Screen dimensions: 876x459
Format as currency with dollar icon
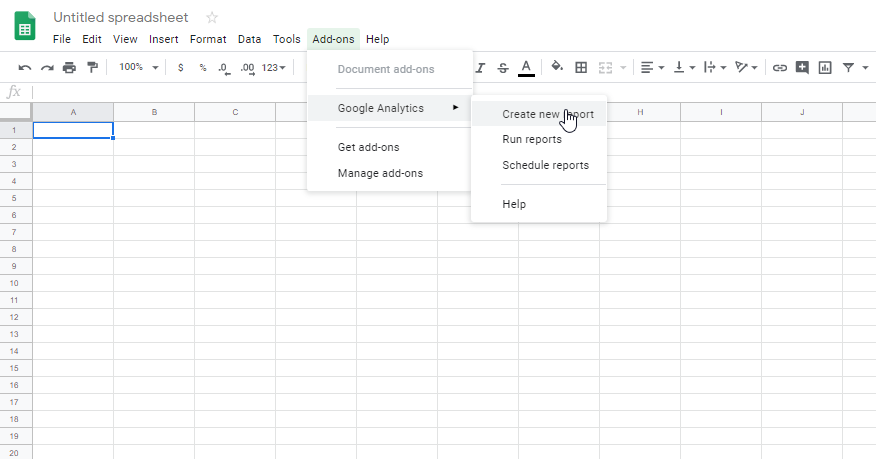pyautogui.click(x=180, y=68)
